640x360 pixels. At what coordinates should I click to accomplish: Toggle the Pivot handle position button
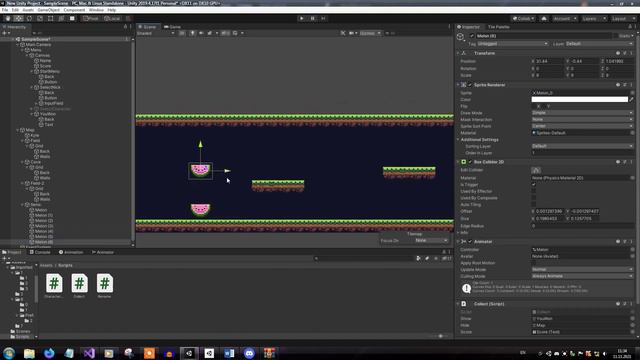[91, 18]
